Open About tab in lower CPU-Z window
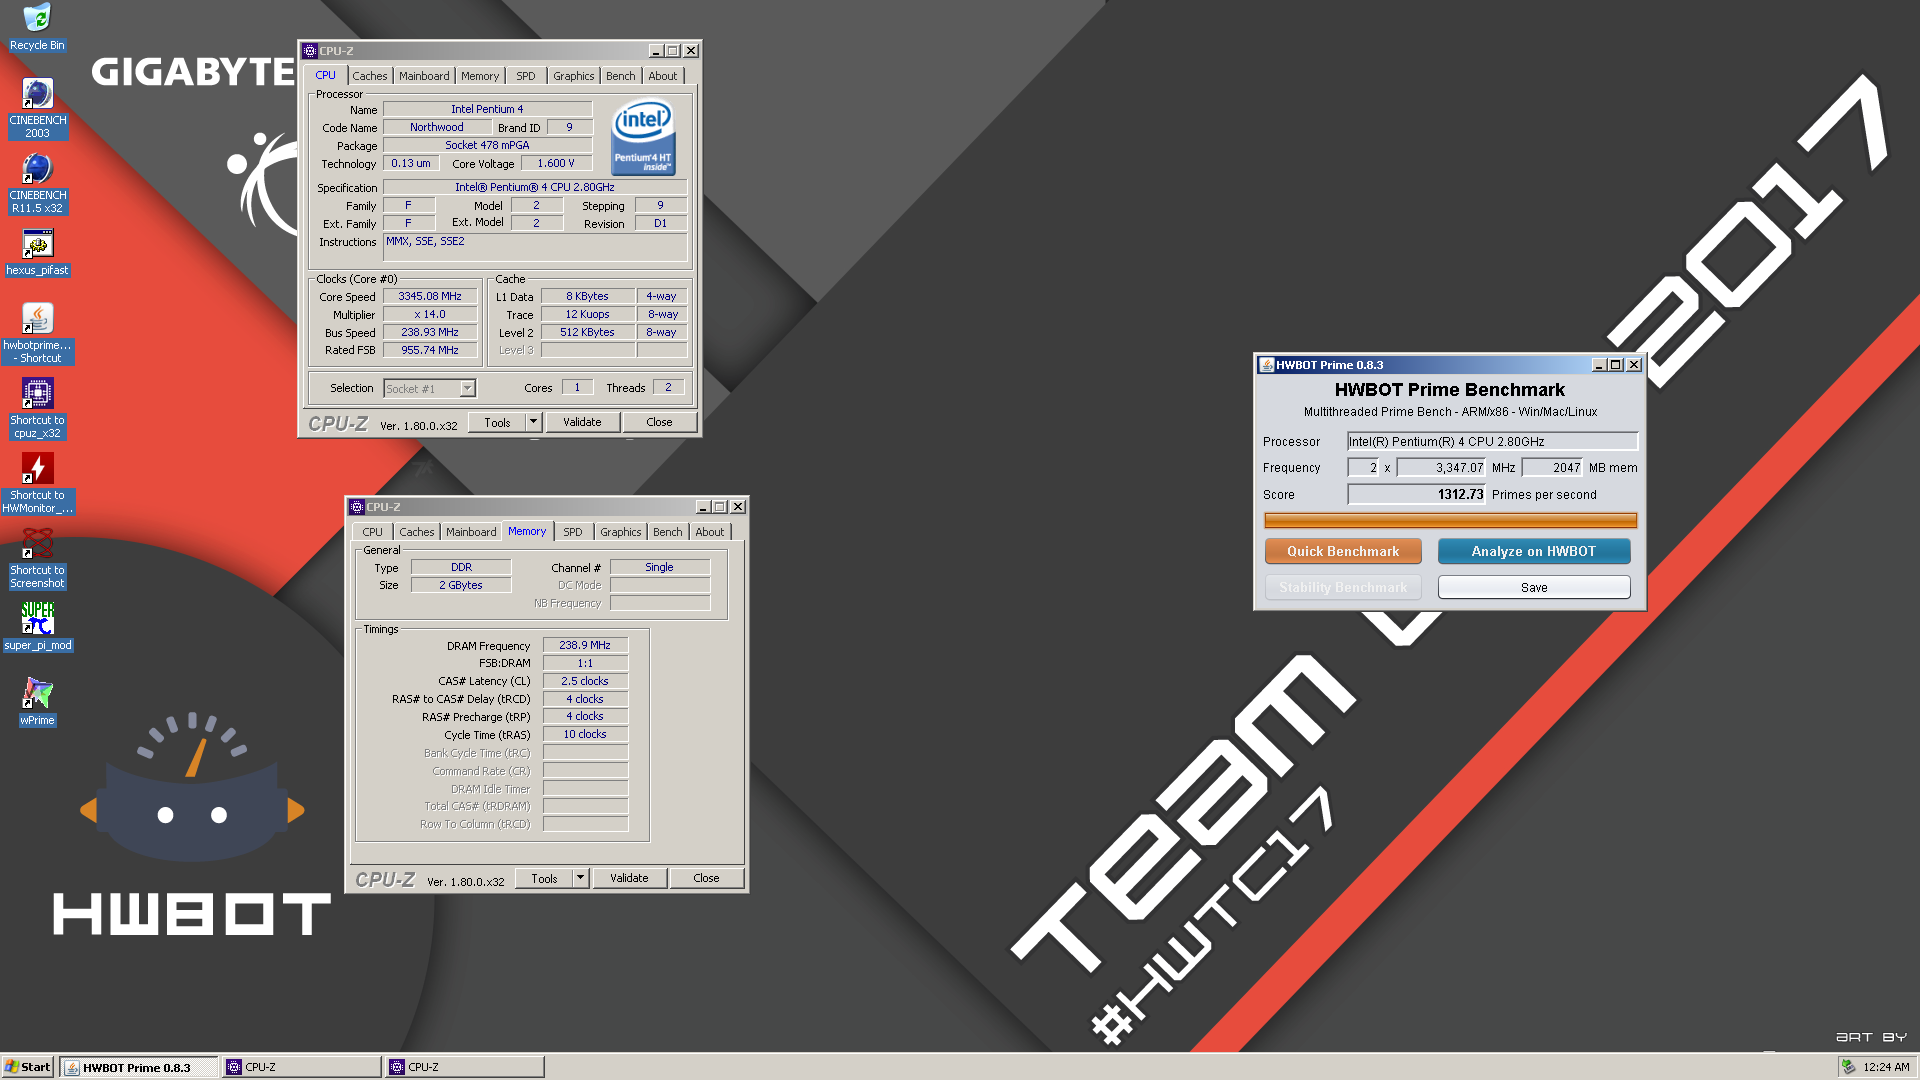The width and height of the screenshot is (1920, 1080). [x=710, y=532]
